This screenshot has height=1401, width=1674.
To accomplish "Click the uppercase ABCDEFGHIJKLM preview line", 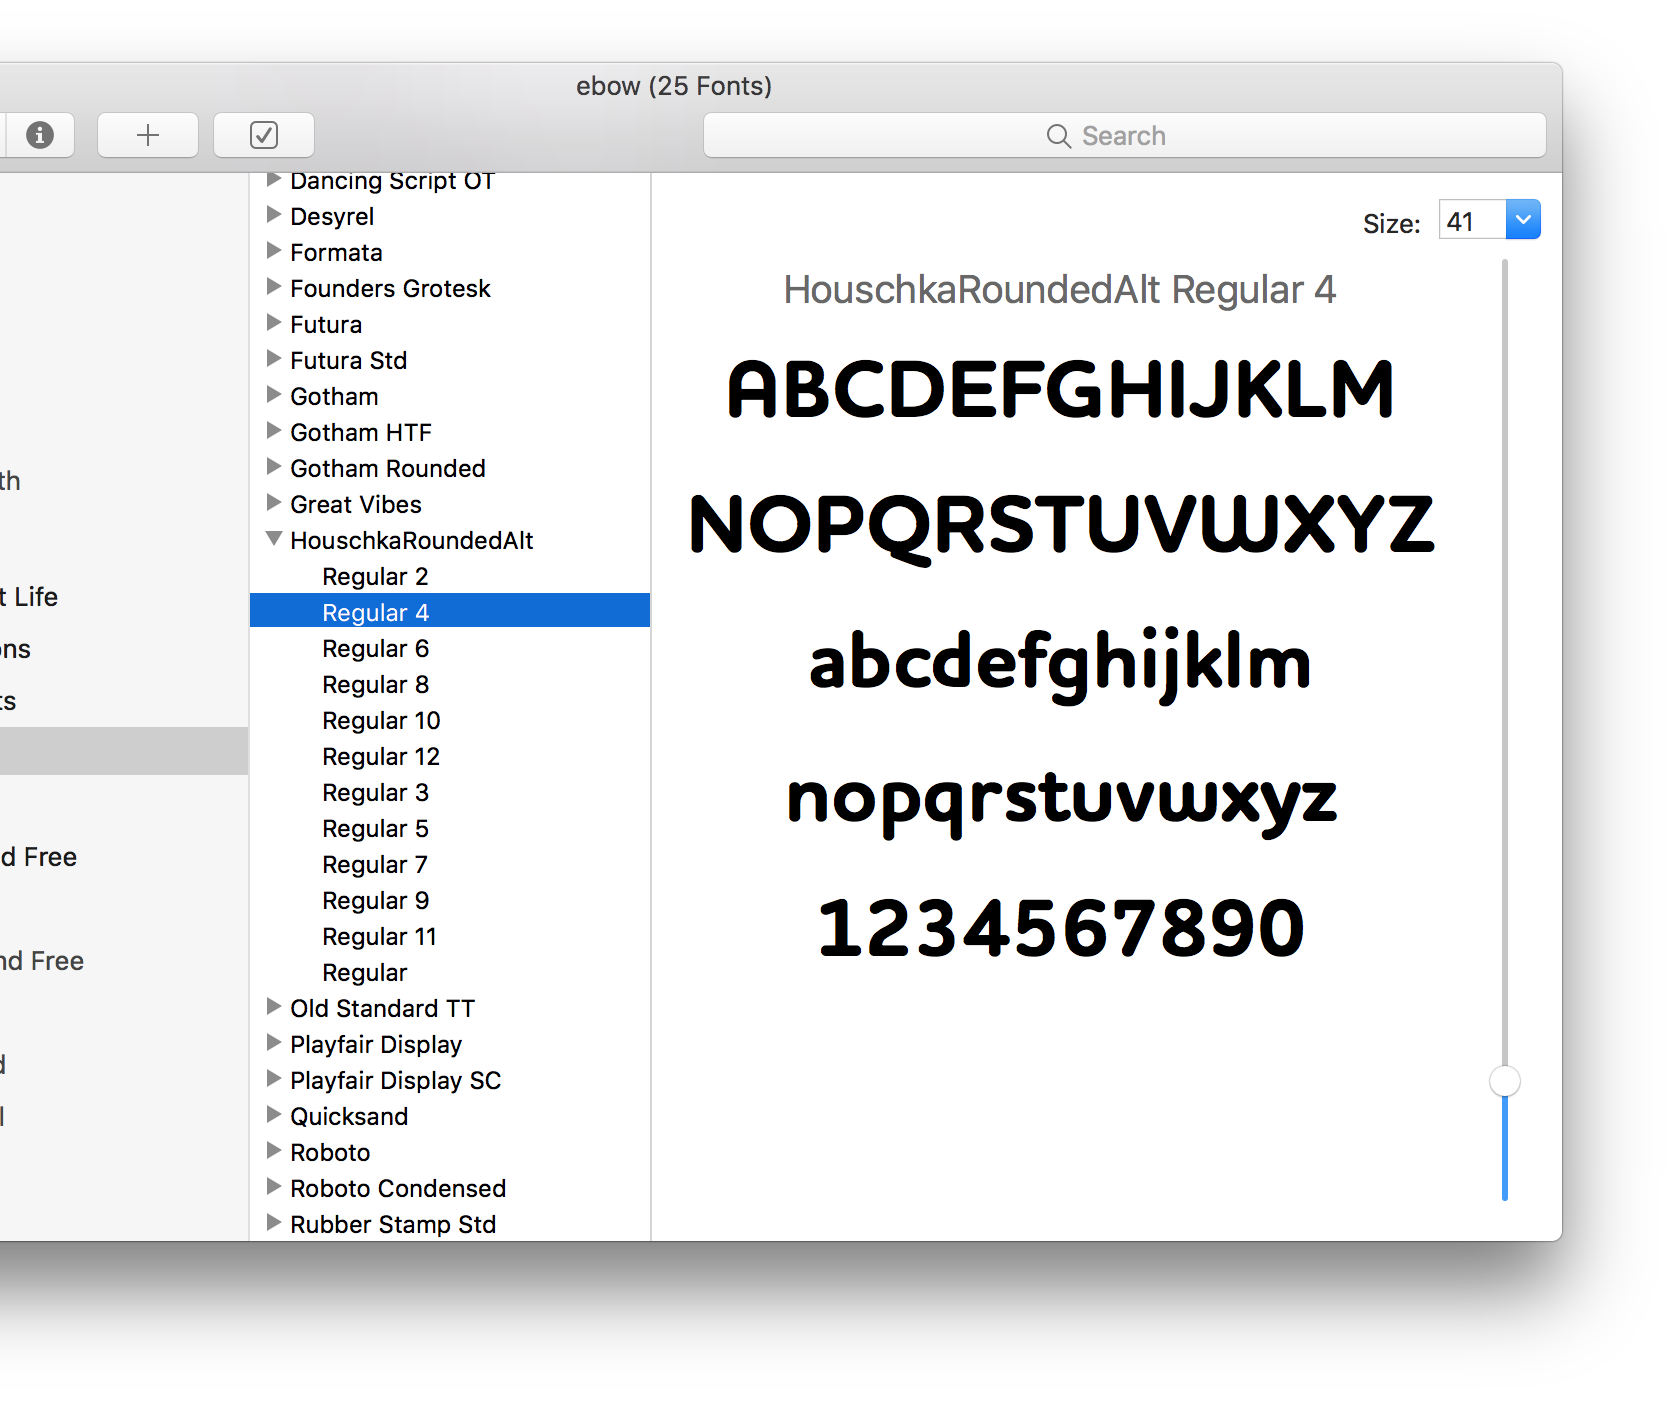I will point(1060,389).
